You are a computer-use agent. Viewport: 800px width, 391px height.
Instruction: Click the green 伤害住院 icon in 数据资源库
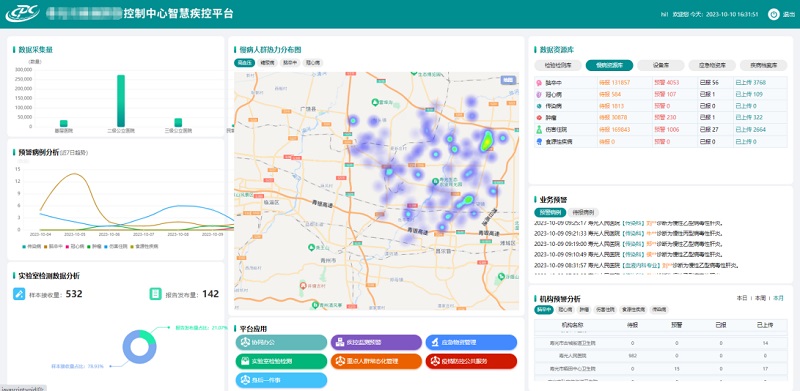539,130
